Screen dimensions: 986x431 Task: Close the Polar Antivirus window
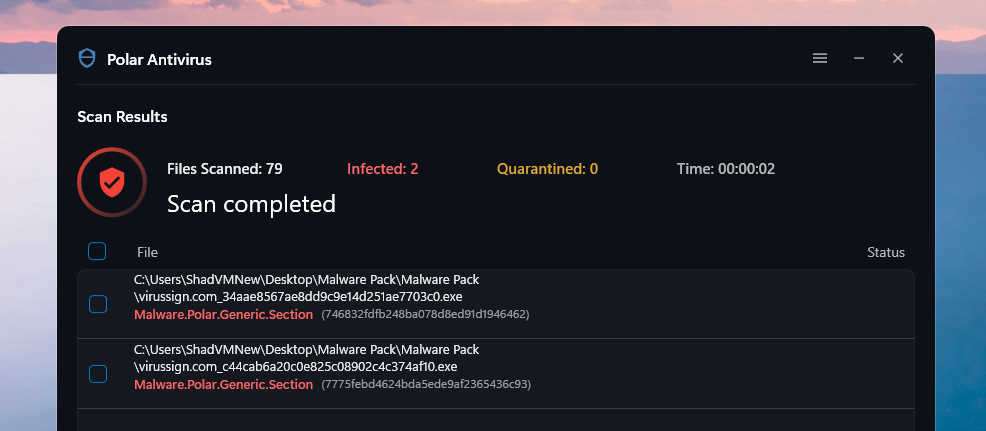898,58
